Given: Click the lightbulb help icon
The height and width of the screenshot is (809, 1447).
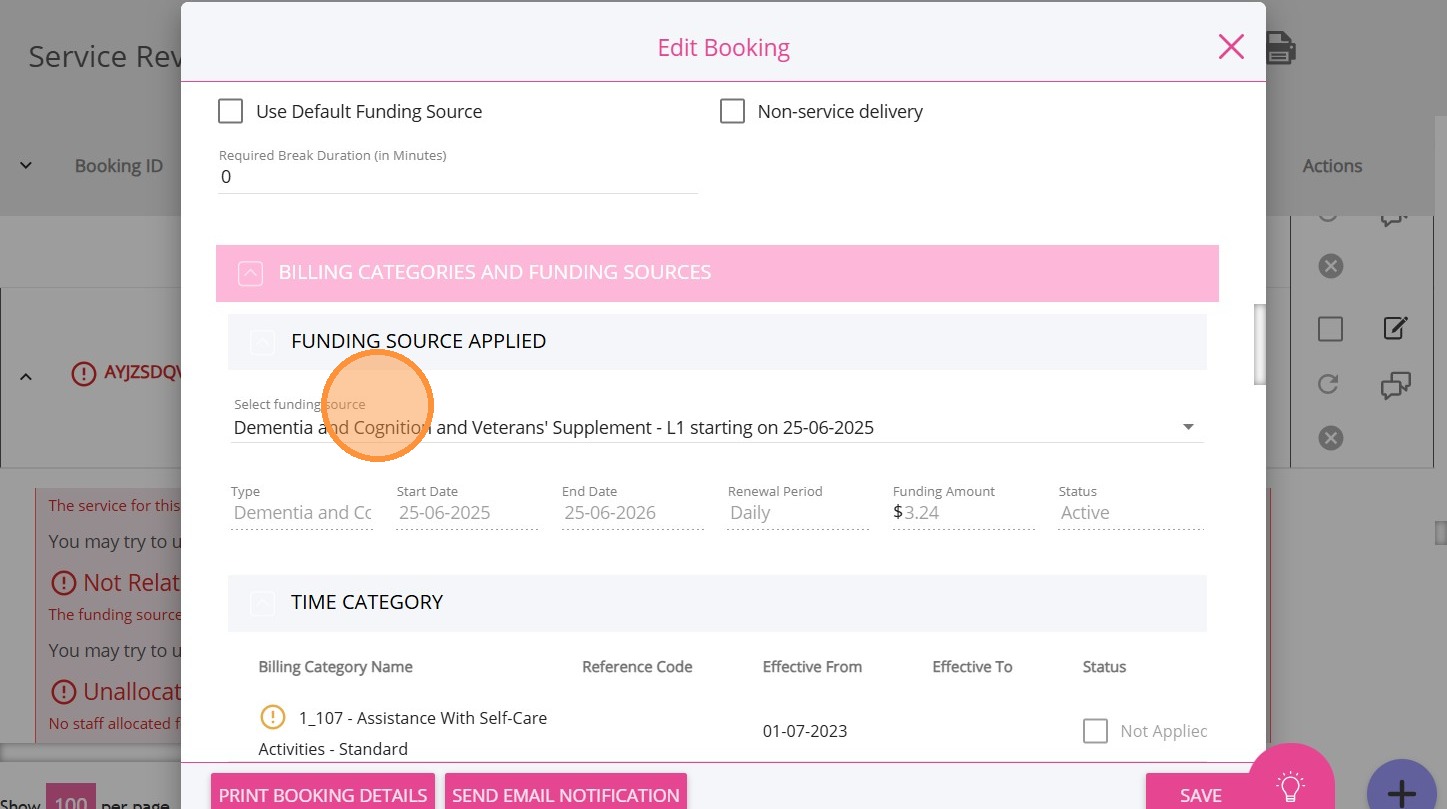Looking at the screenshot, I should tap(1291, 787).
